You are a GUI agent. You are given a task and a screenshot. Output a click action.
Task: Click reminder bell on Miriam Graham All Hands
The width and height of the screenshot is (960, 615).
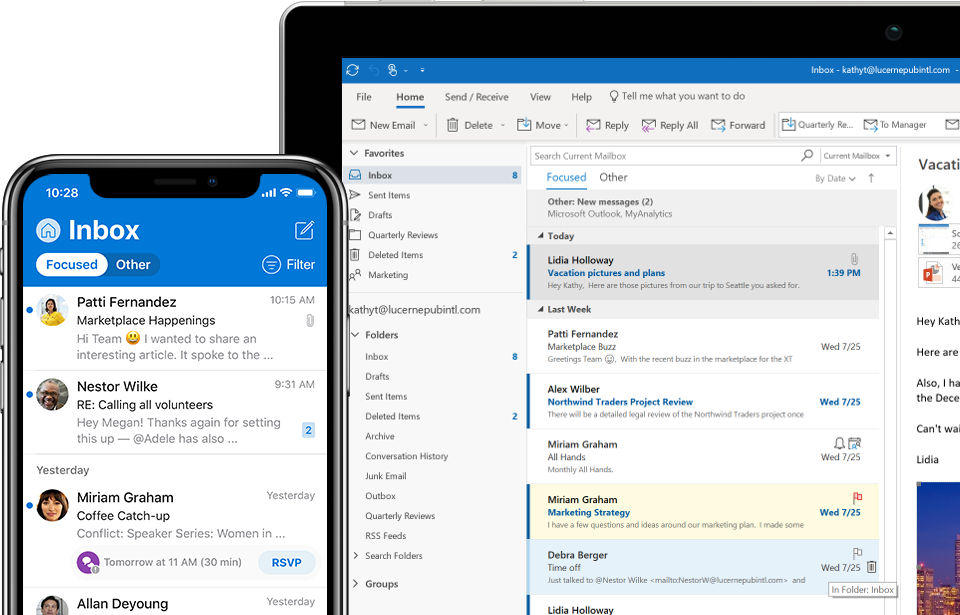pyautogui.click(x=839, y=443)
